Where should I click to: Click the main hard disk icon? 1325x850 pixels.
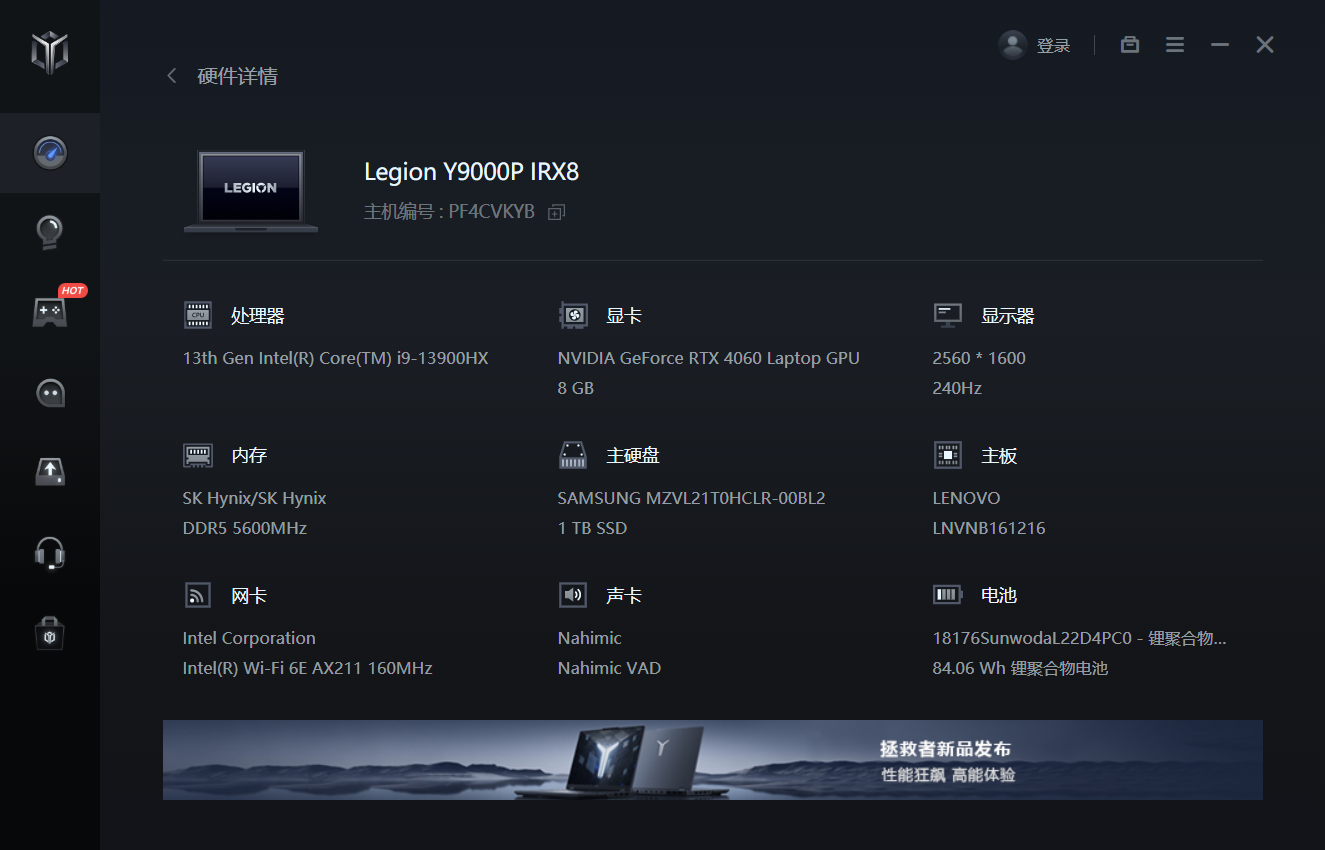pyautogui.click(x=573, y=455)
